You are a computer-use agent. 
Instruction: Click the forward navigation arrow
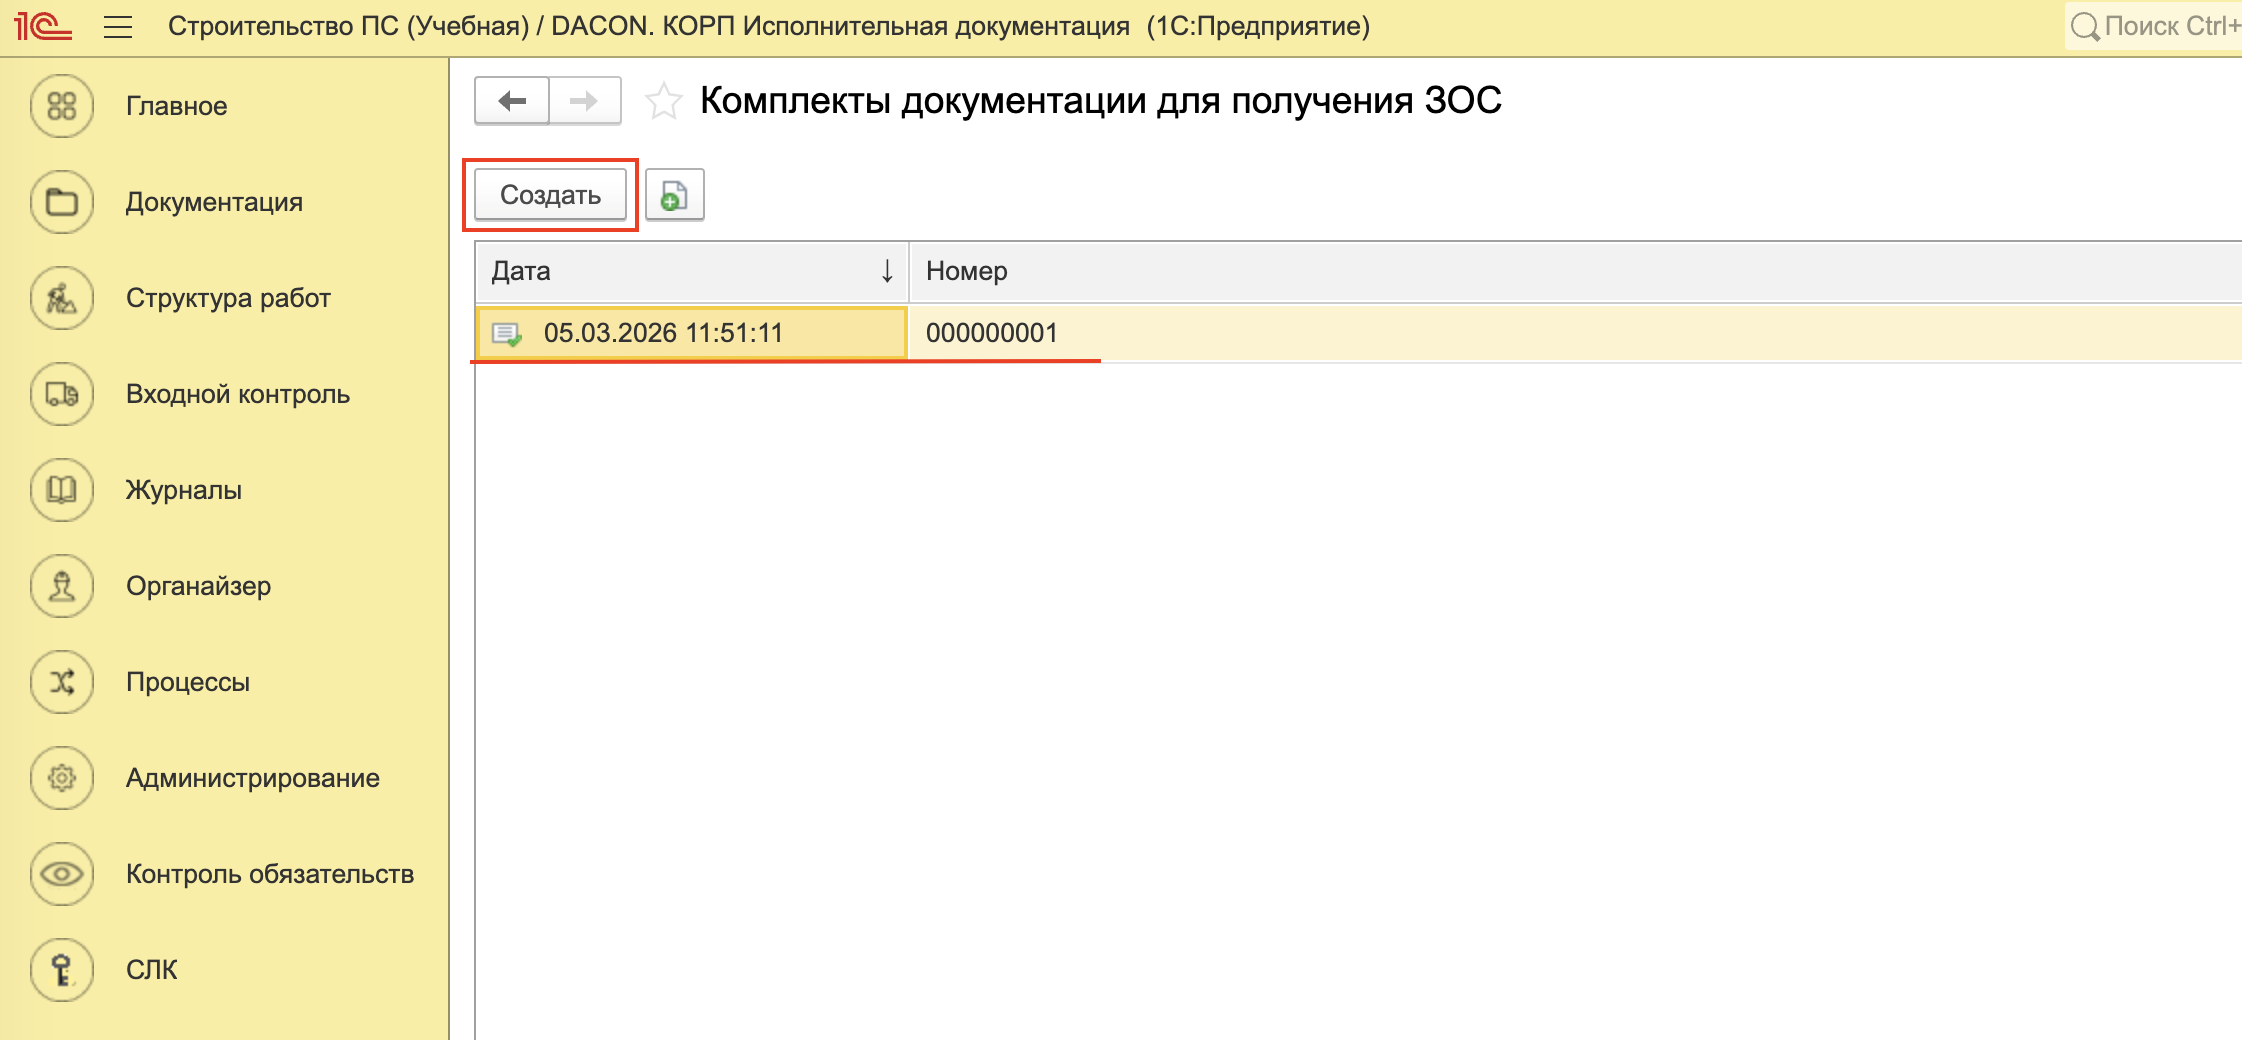coord(584,101)
